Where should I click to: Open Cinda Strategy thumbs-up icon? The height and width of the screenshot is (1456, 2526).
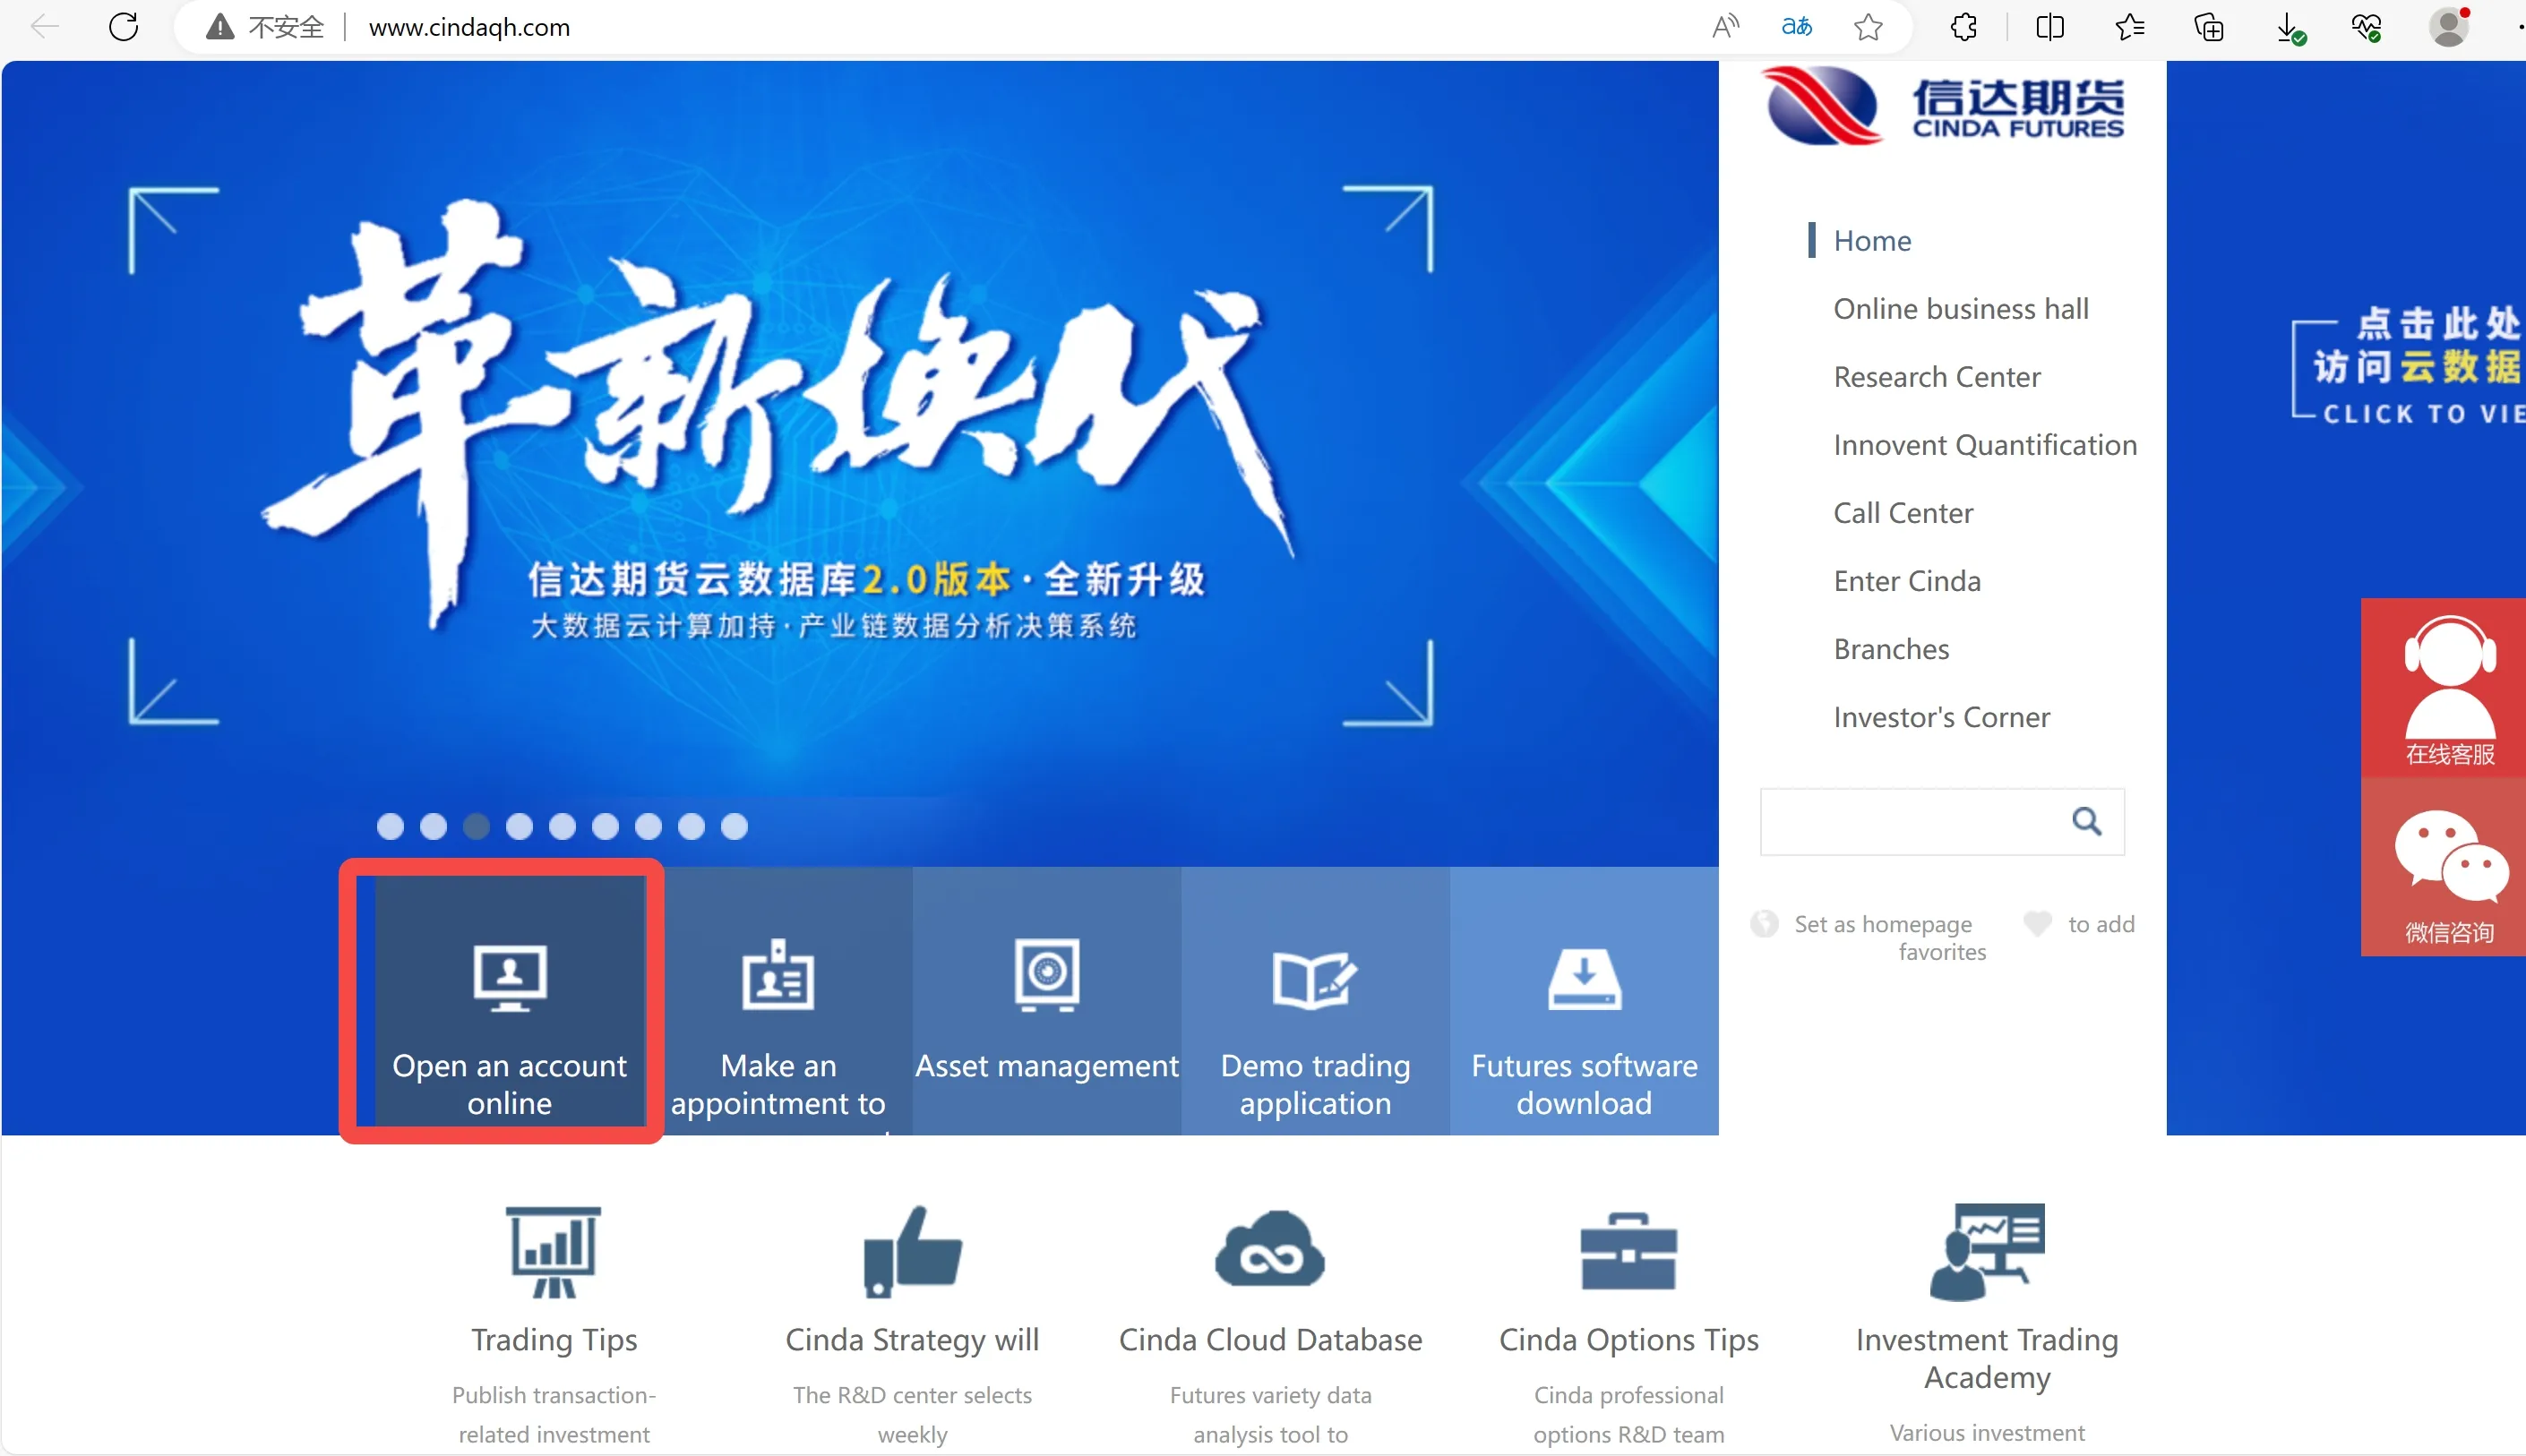(x=912, y=1252)
